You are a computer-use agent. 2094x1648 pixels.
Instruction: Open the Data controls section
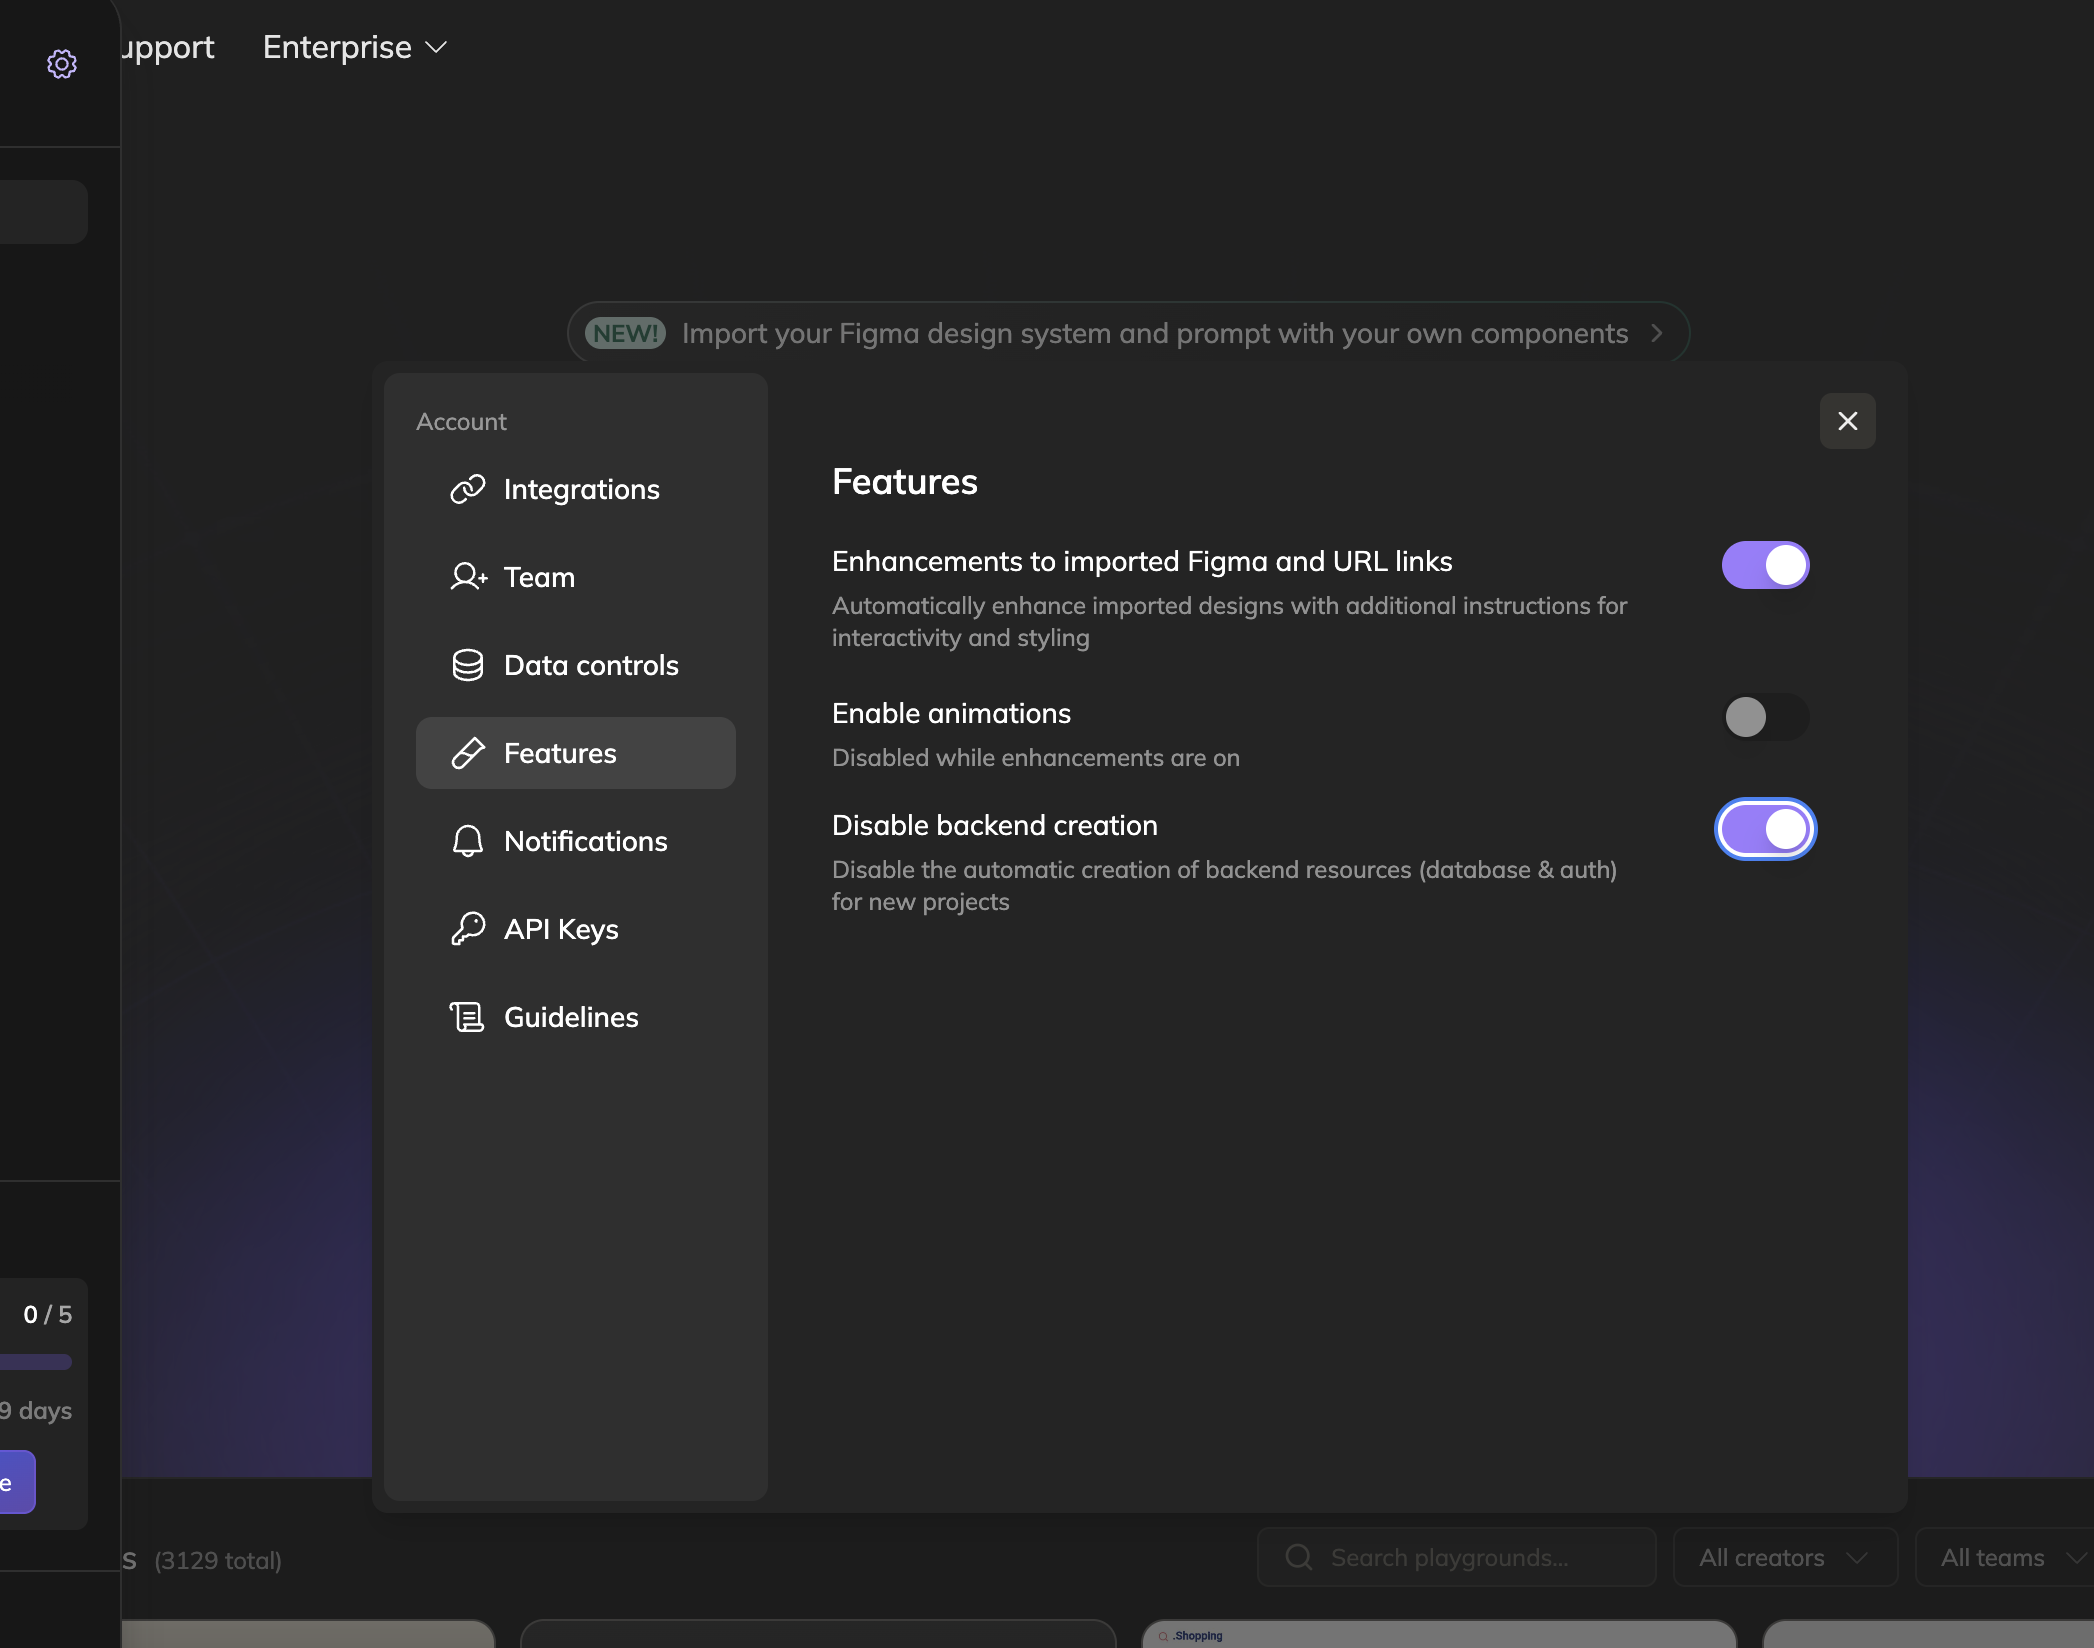[x=590, y=665]
